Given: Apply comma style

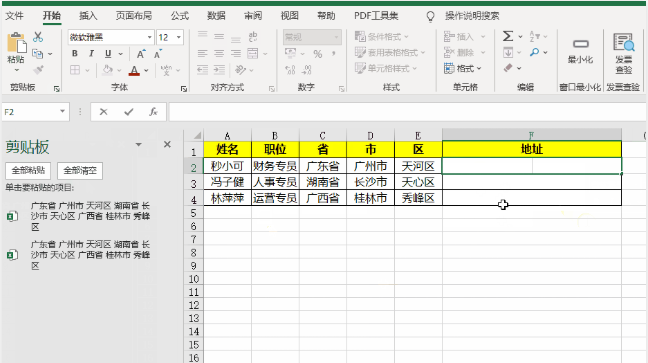Looking at the screenshot, I should point(334,54).
